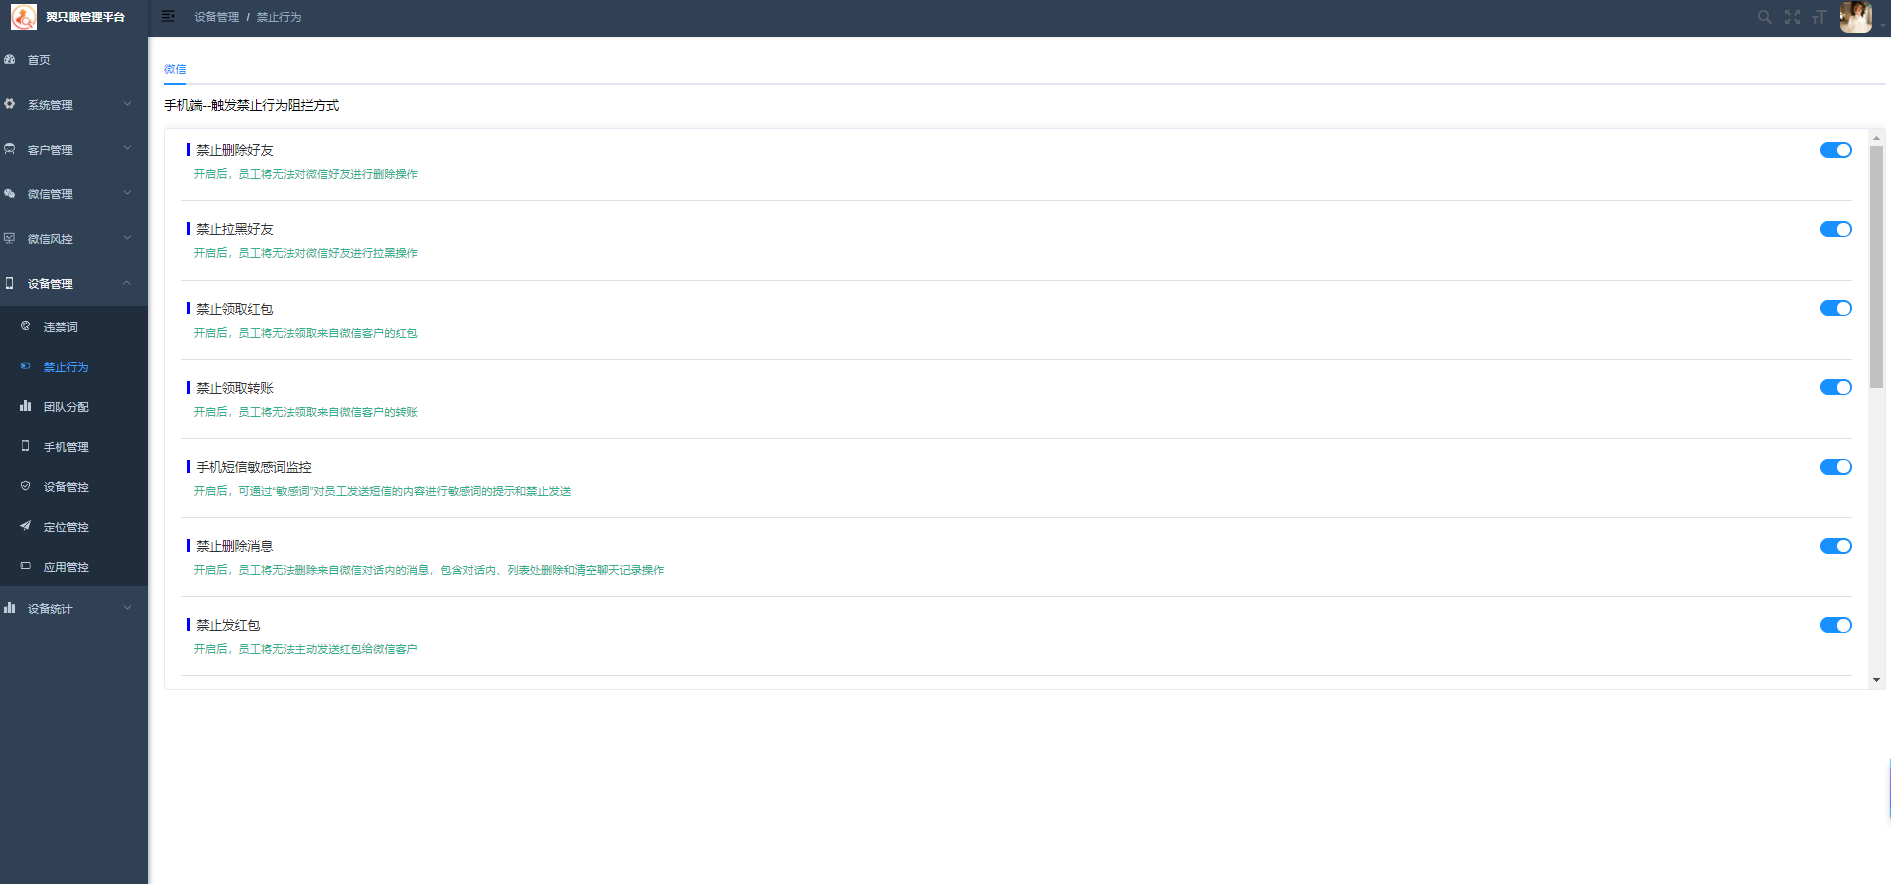Viewport: 1891px width, 884px height.
Task: Click 设备管理 breadcrumb link
Action: pyautogui.click(x=216, y=17)
